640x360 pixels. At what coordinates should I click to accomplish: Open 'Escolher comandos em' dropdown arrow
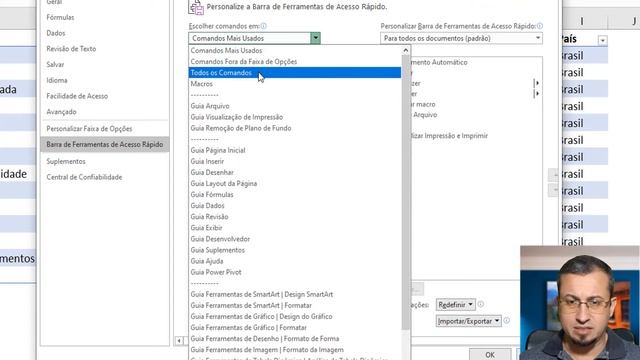315,38
